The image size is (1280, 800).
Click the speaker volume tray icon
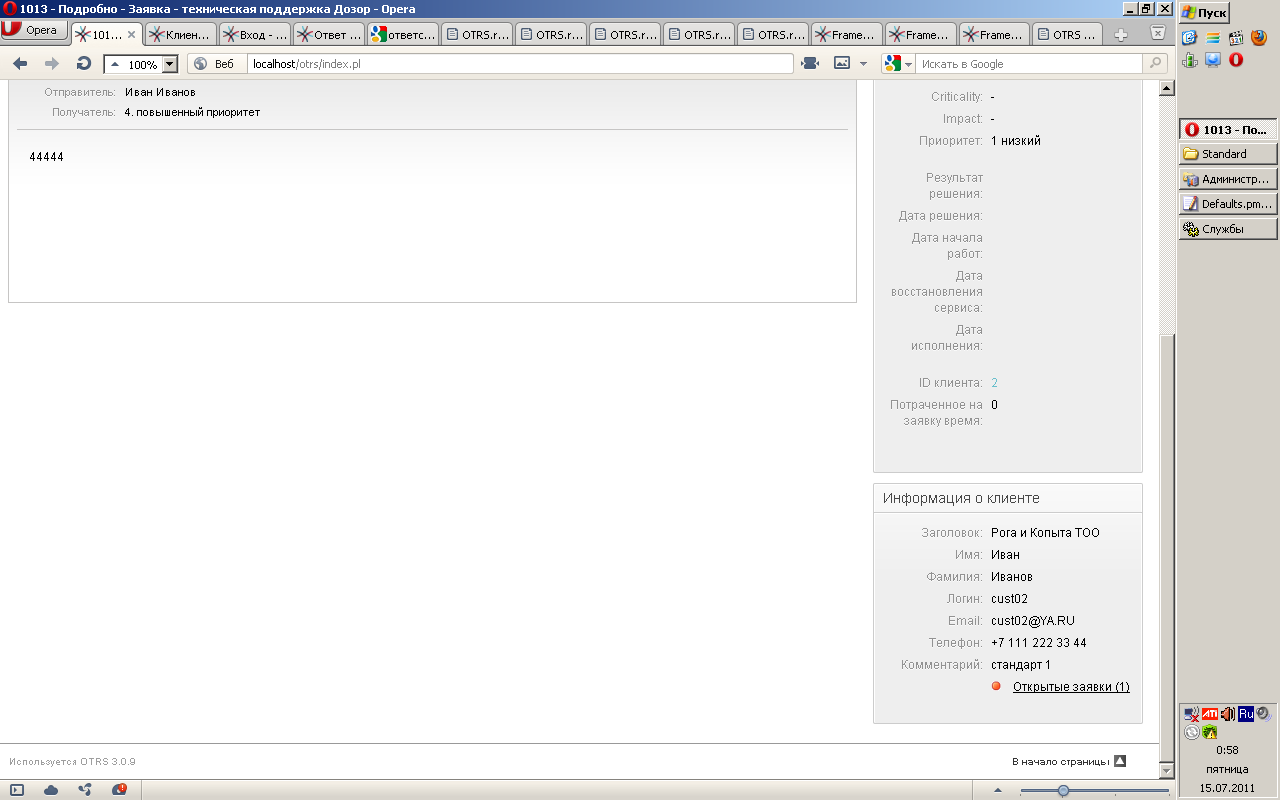tap(1228, 714)
